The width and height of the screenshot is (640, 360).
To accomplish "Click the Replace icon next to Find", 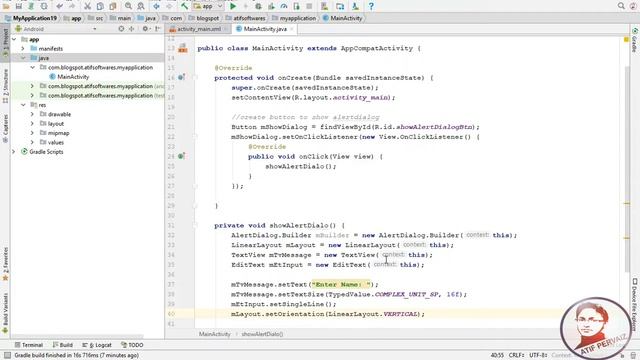I will 141,6.
